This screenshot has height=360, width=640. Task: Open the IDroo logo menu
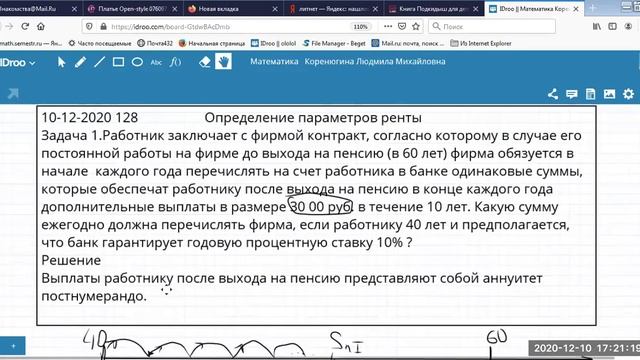pyautogui.click(x=18, y=62)
